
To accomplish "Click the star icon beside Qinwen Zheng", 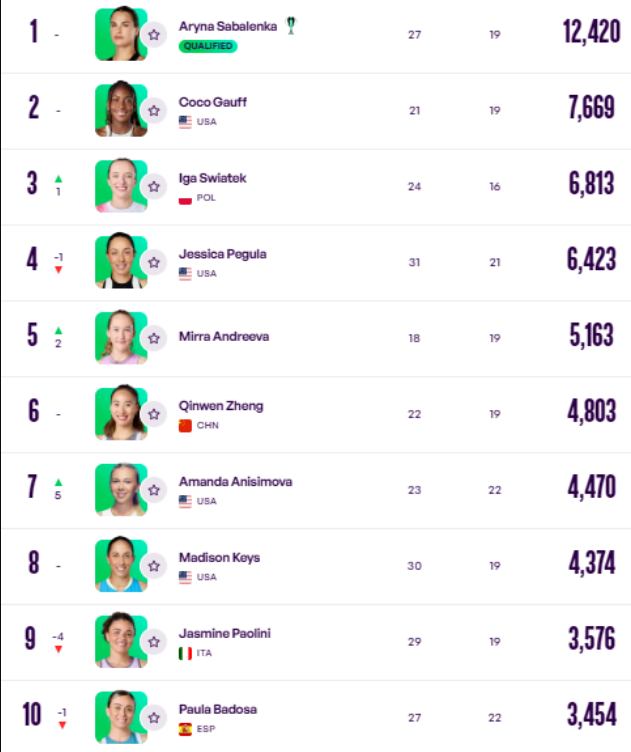I will (x=153, y=414).
